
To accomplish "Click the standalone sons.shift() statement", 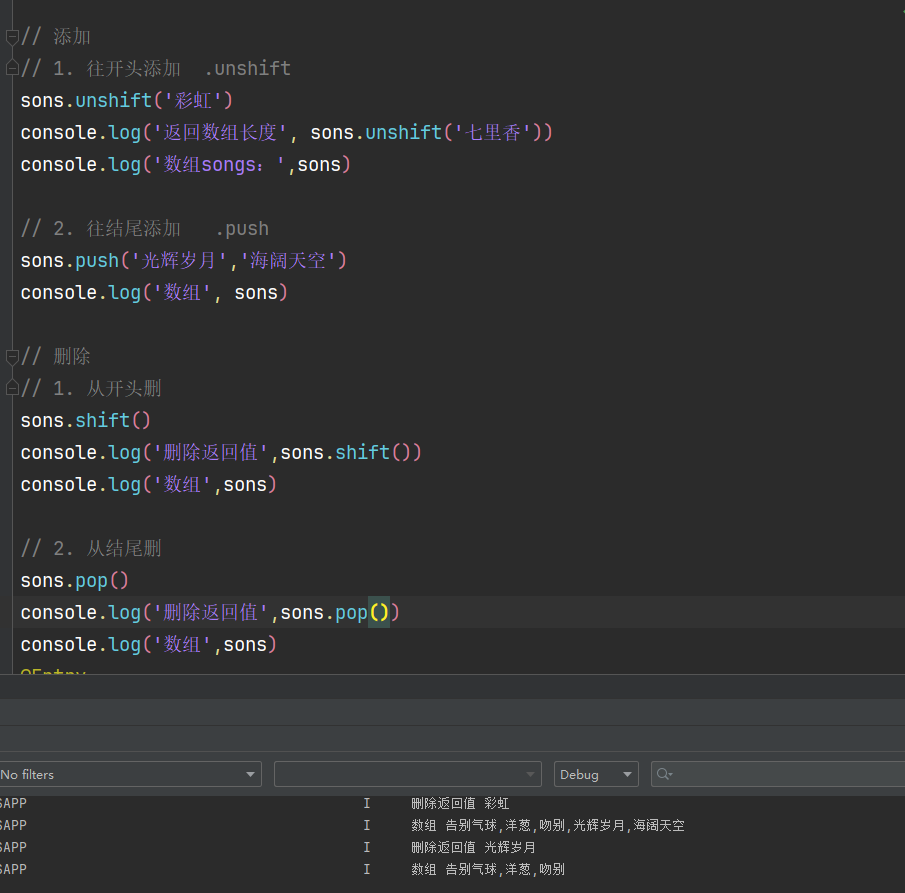I will 85,420.
